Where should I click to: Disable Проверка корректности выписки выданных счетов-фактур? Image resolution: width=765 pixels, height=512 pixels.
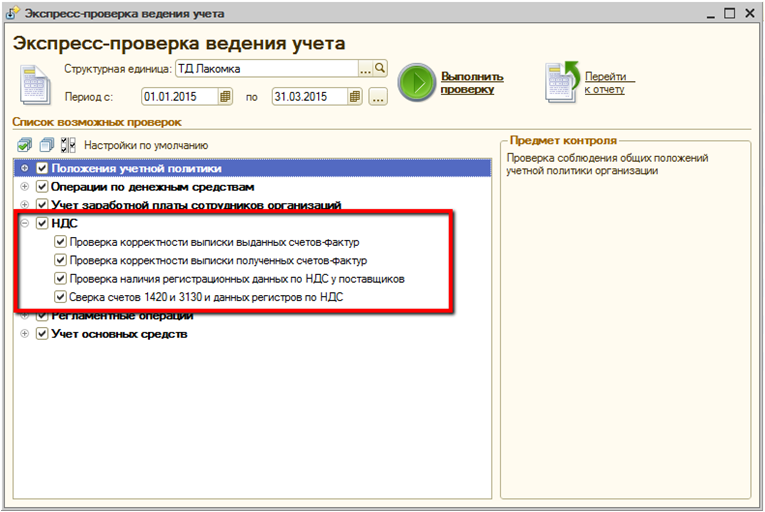pos(61,242)
